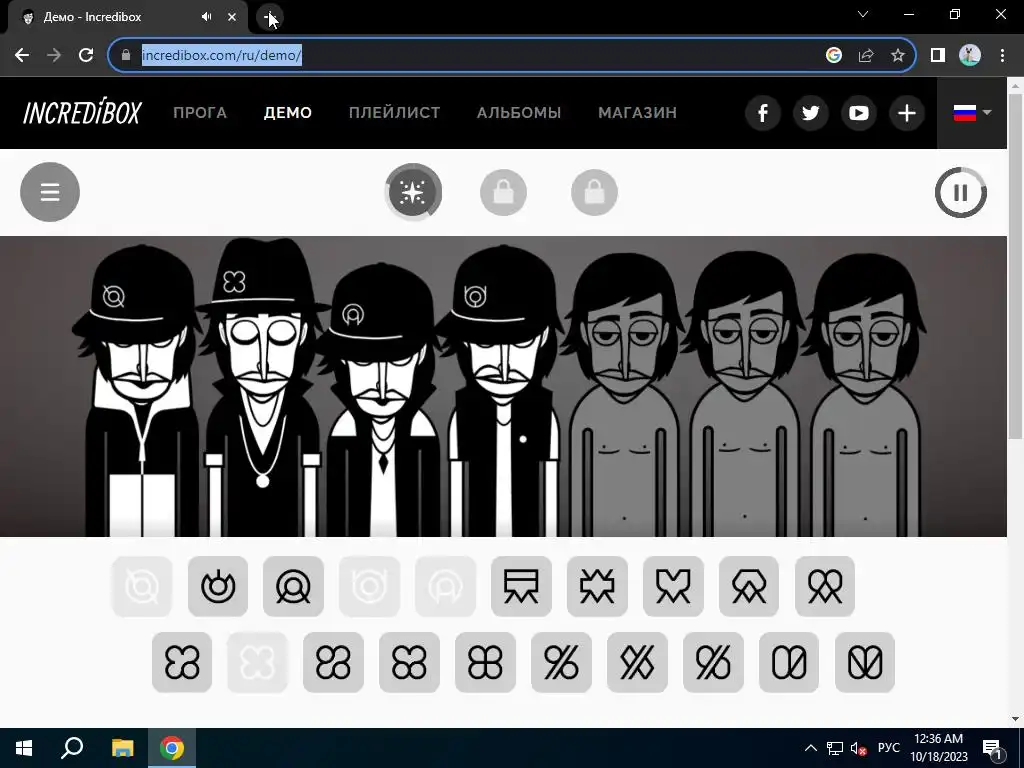The image size is (1024, 768).
Task: Click the Incredibox logo
Action: (x=82, y=113)
